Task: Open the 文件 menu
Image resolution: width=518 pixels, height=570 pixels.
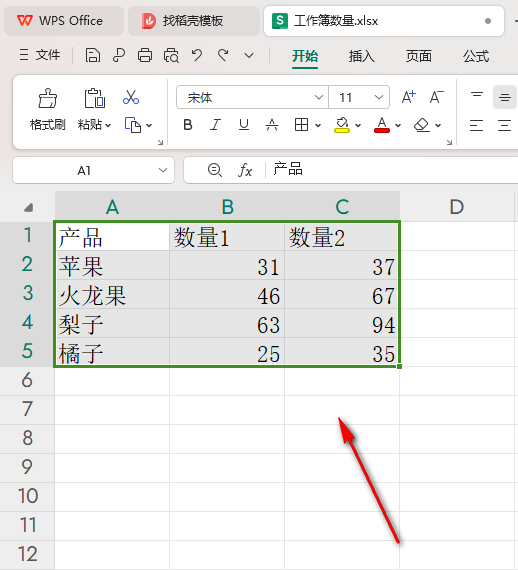Action: click(x=40, y=55)
